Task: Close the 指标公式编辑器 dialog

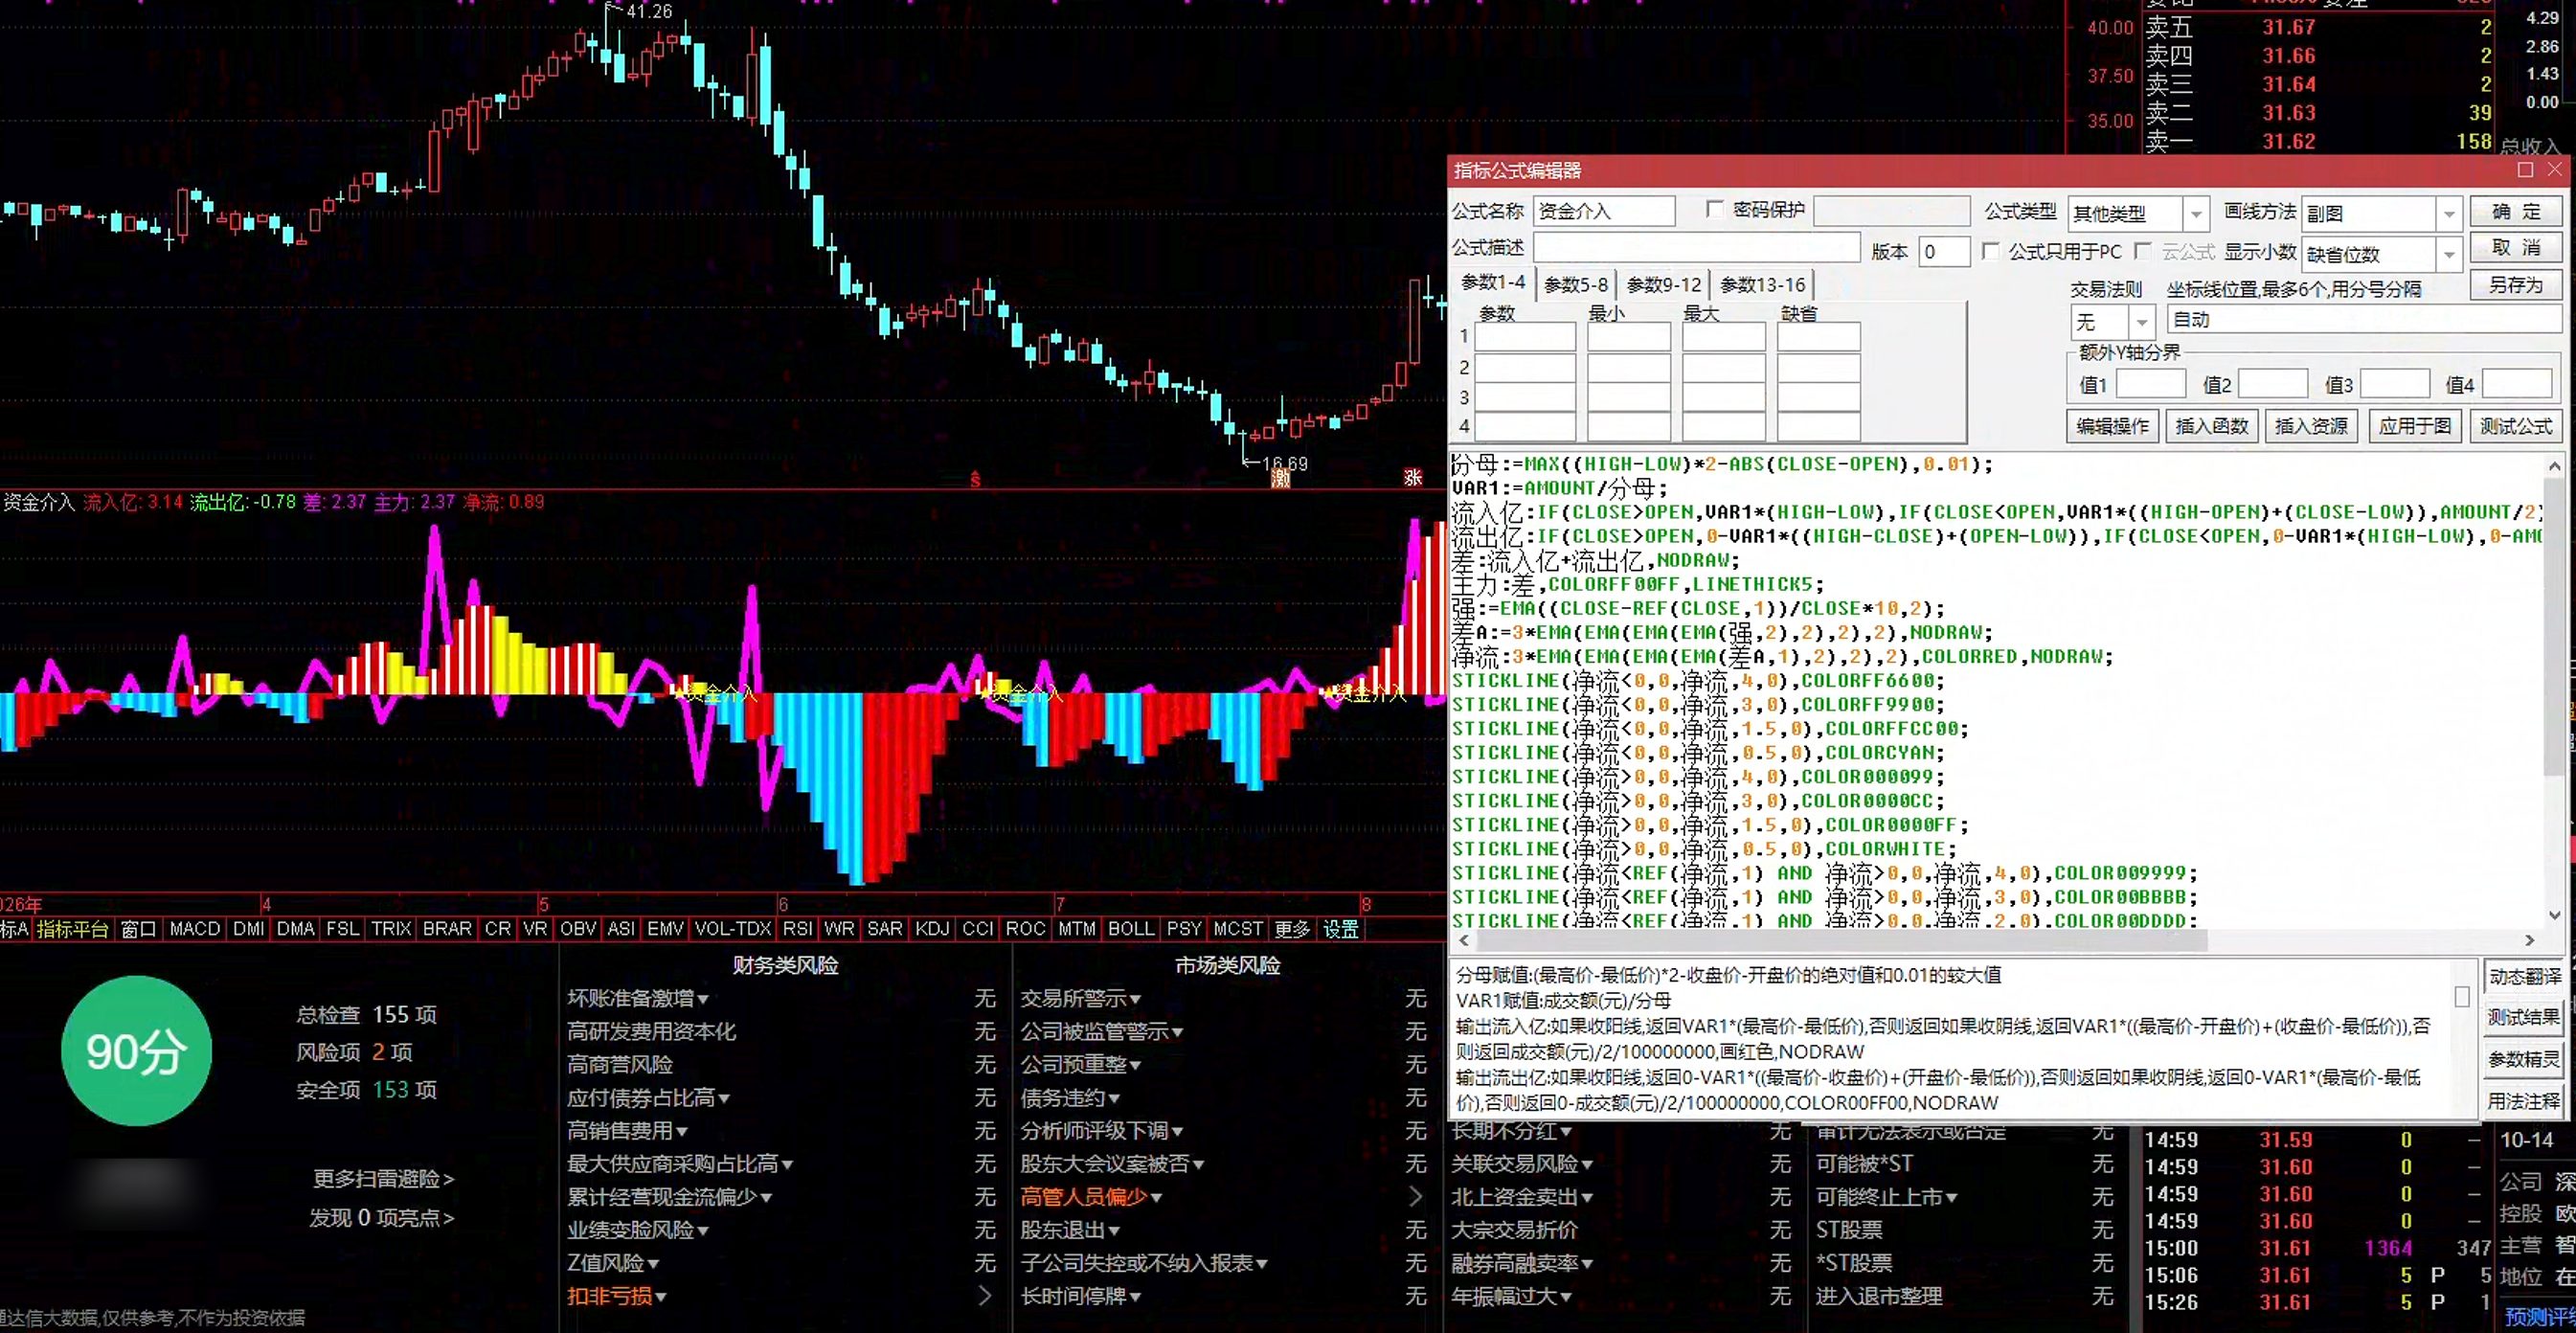Action: [2555, 170]
